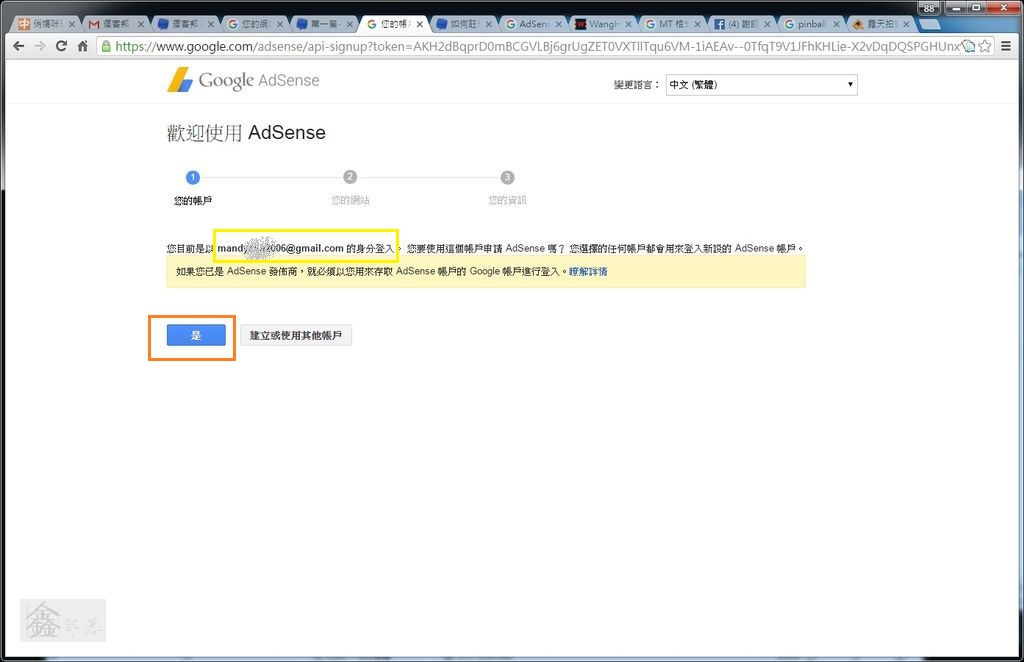Click 建立或使用其他帳戶 button

tap(296, 335)
